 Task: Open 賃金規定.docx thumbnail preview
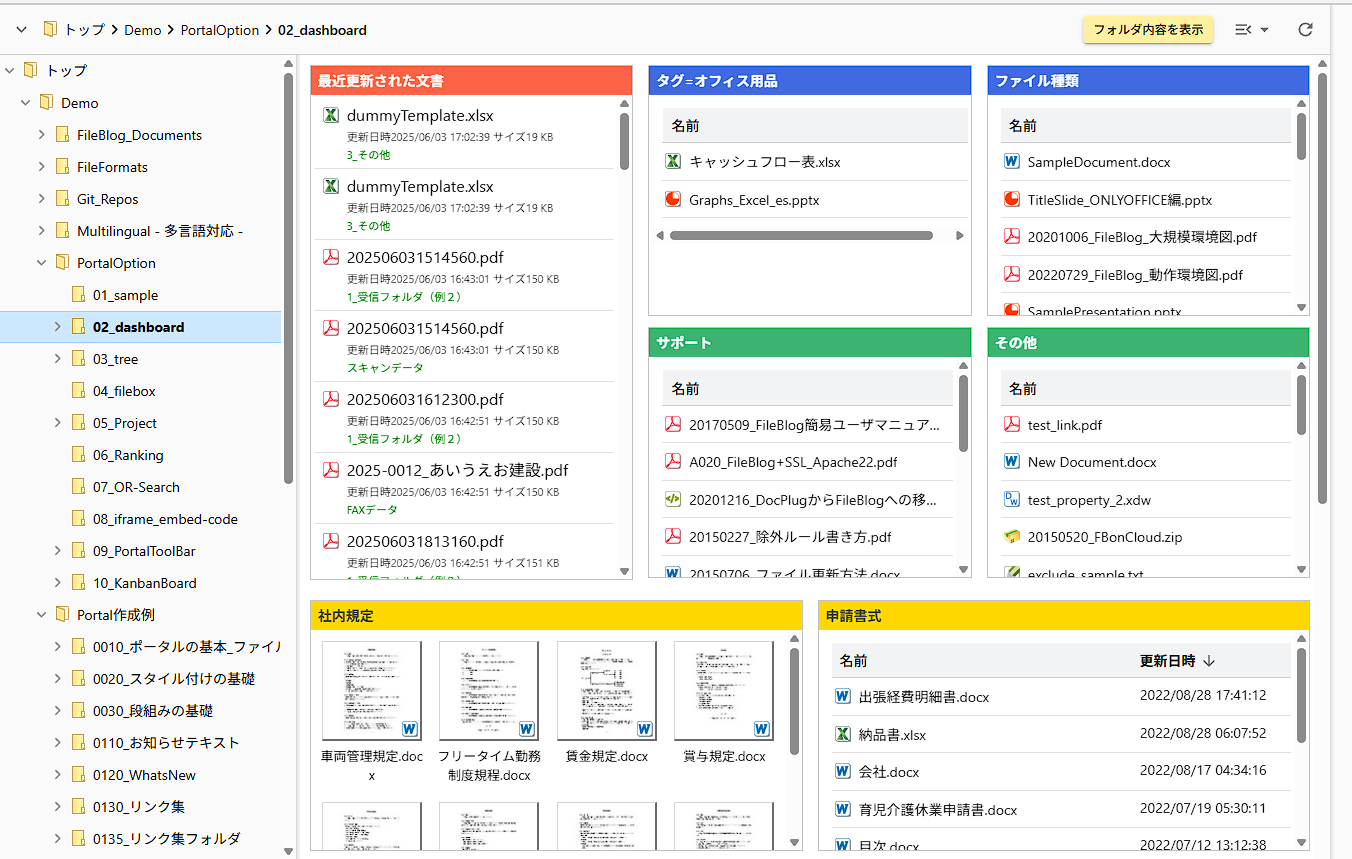point(606,690)
